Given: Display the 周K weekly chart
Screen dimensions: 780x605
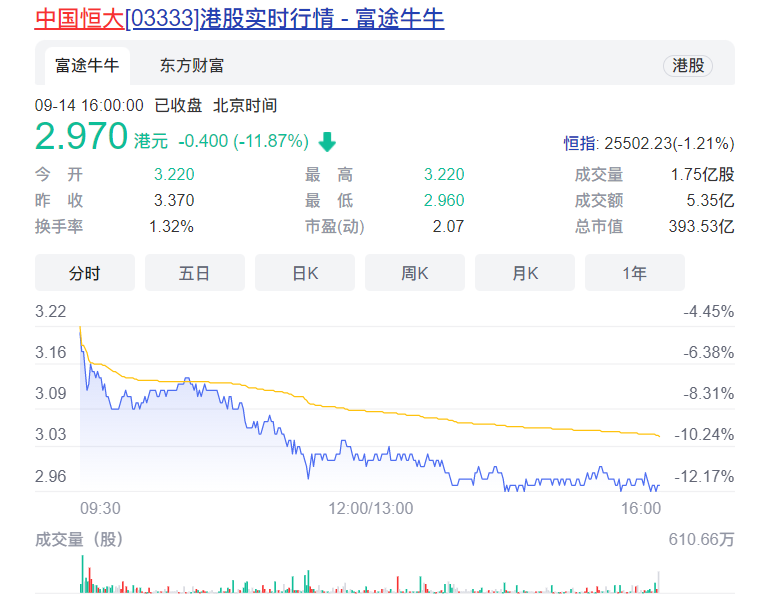Looking at the screenshot, I should 415,272.
